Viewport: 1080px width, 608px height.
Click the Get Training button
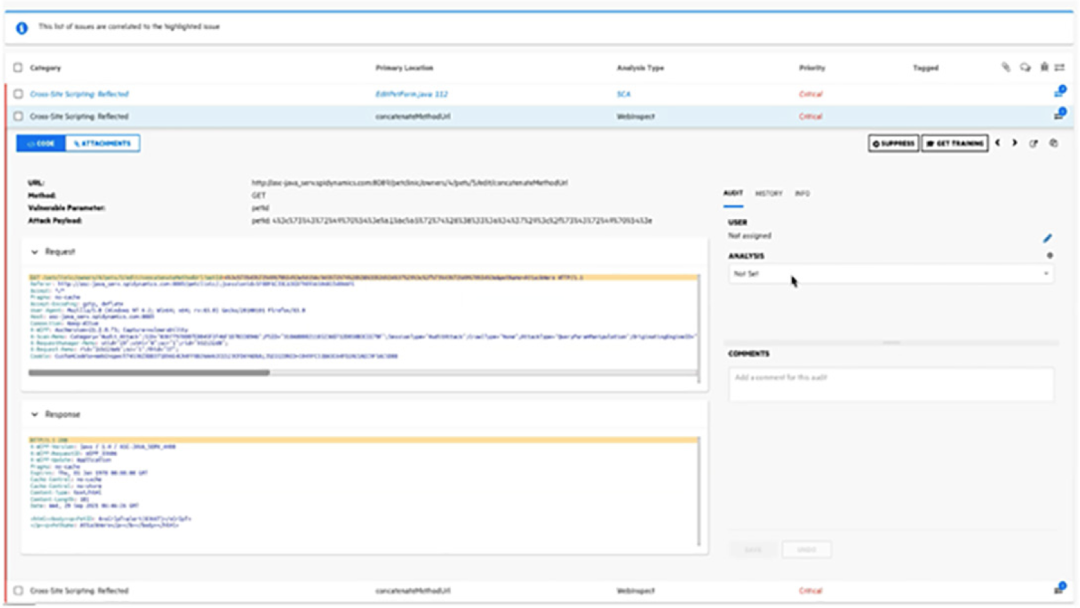pyautogui.click(x=955, y=143)
